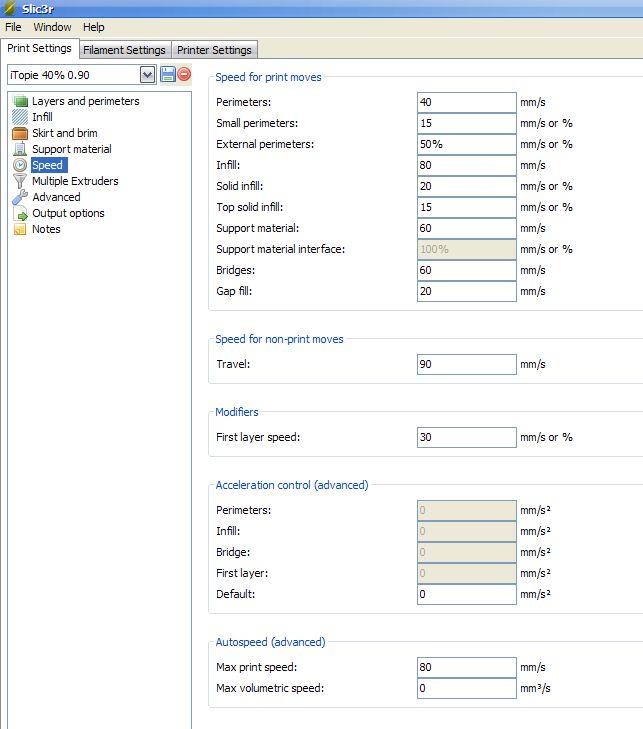Click the Notes yellow icon

20,229
